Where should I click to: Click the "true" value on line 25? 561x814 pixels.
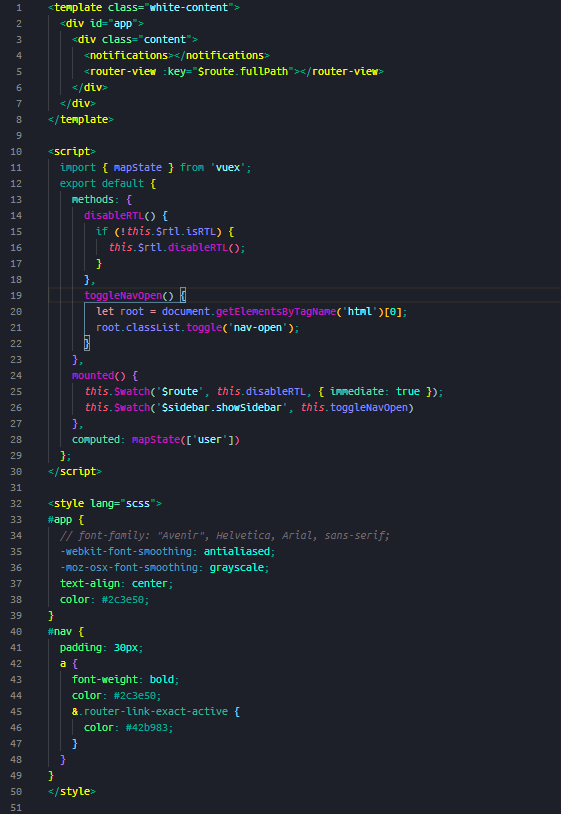pos(408,391)
